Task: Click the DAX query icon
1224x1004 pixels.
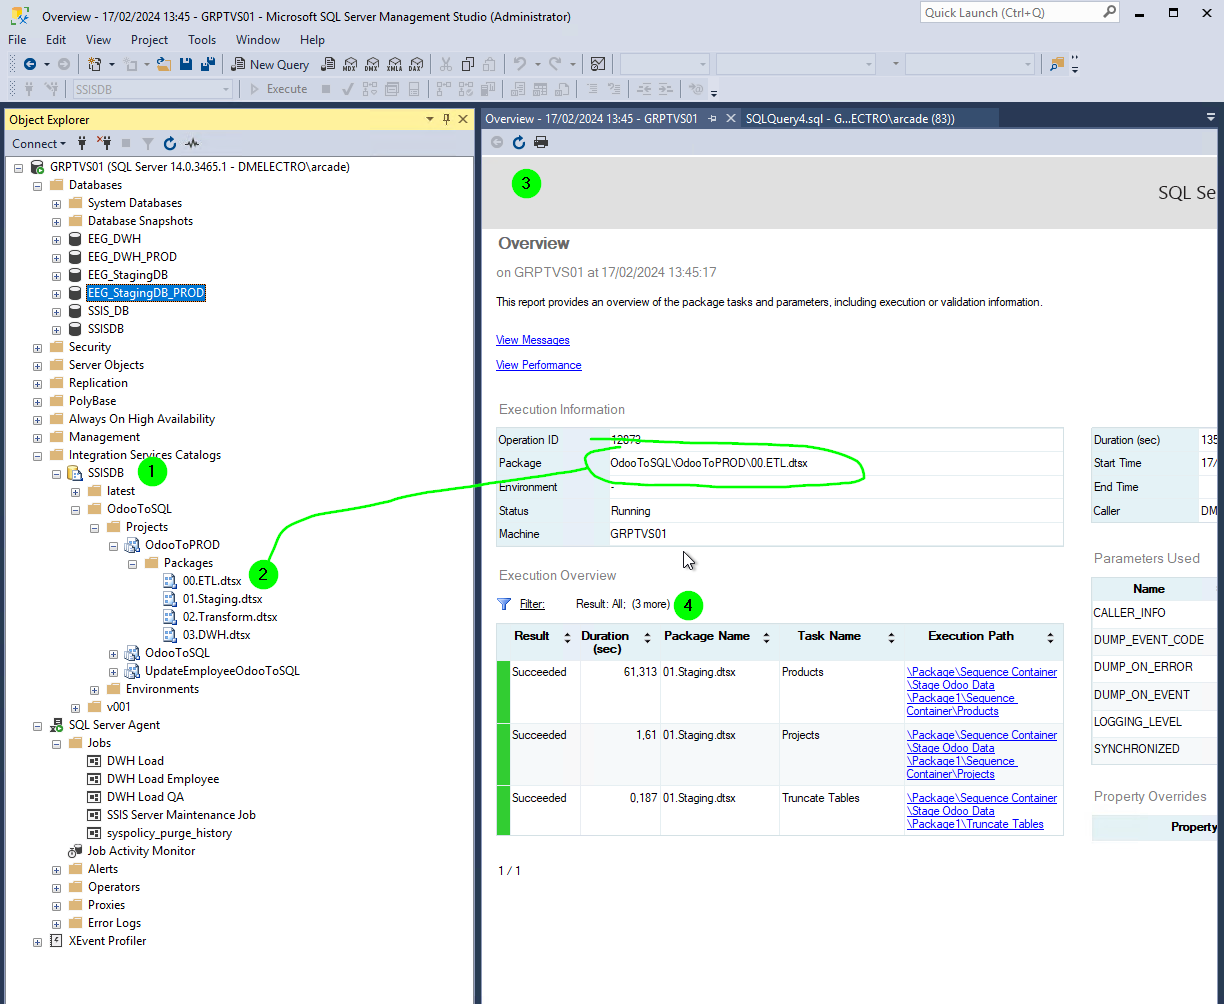Action: 416,64
